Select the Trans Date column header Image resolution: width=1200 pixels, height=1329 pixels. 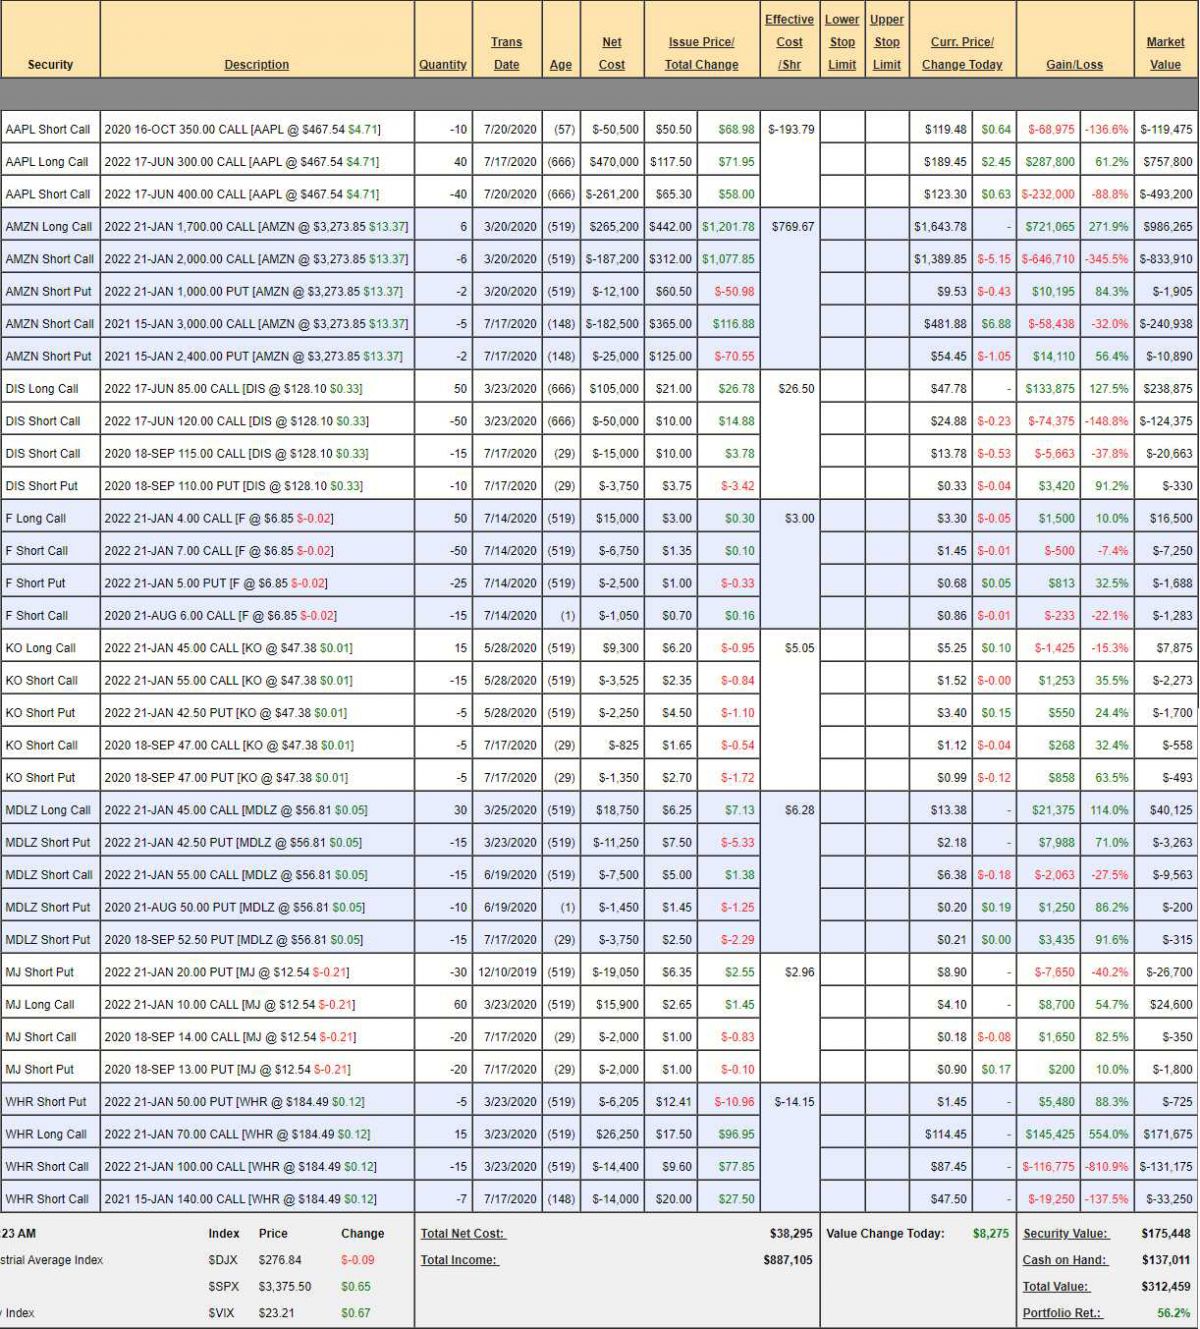(506, 53)
